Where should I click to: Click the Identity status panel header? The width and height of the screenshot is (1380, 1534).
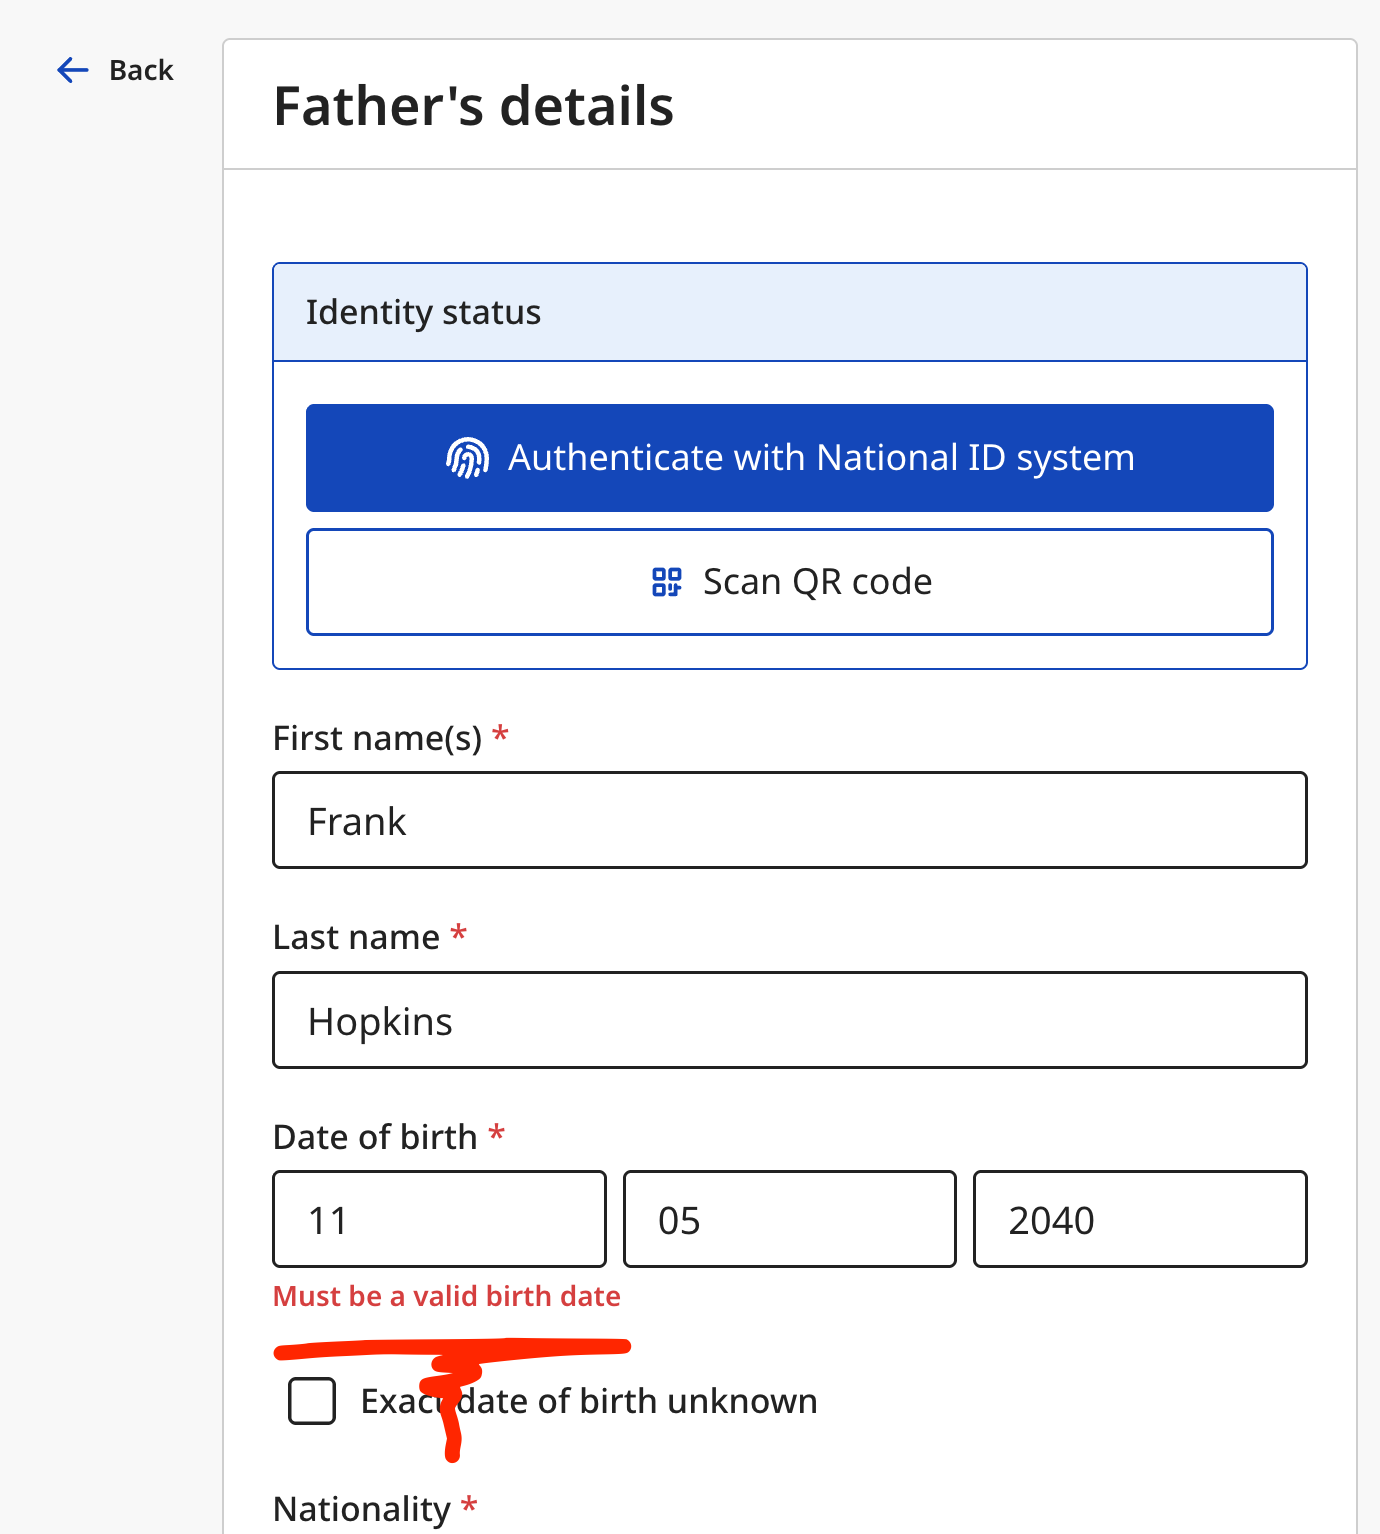coord(790,312)
